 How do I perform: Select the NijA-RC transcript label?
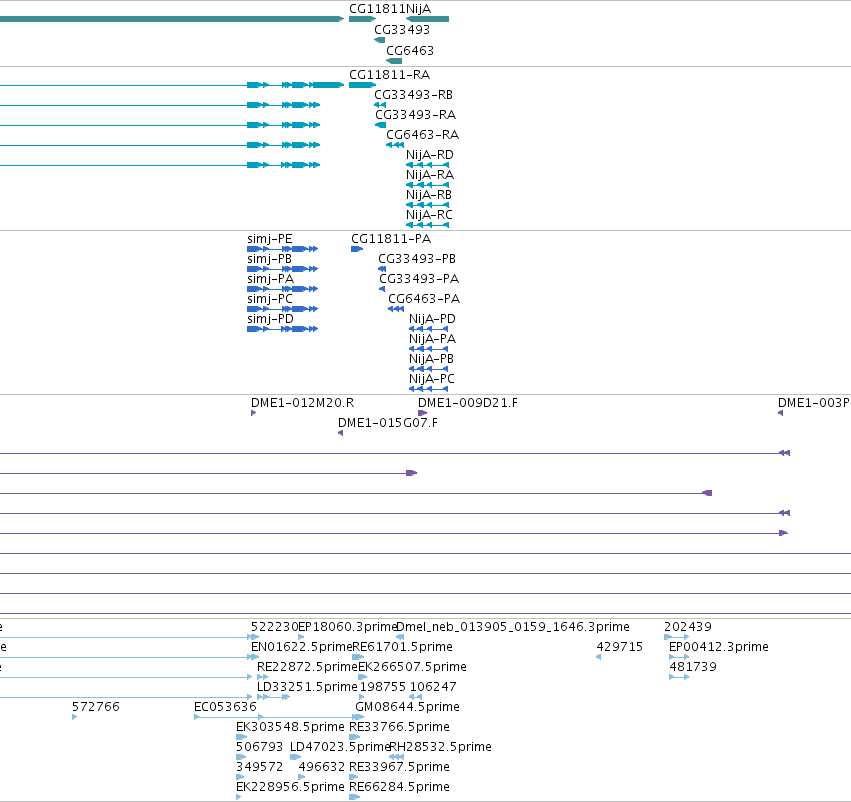[429, 215]
